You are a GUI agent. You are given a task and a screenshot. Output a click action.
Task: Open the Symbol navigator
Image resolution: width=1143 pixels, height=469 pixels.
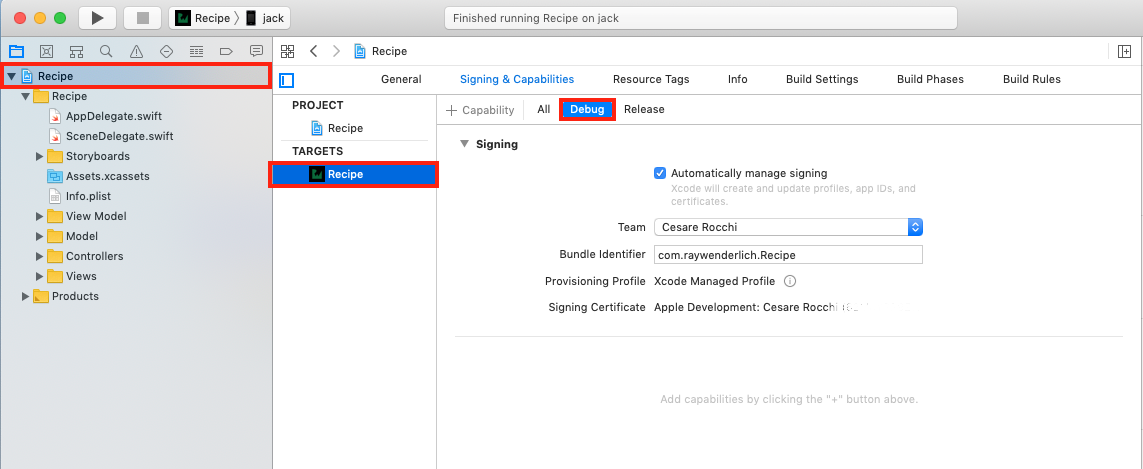pyautogui.click(x=76, y=51)
